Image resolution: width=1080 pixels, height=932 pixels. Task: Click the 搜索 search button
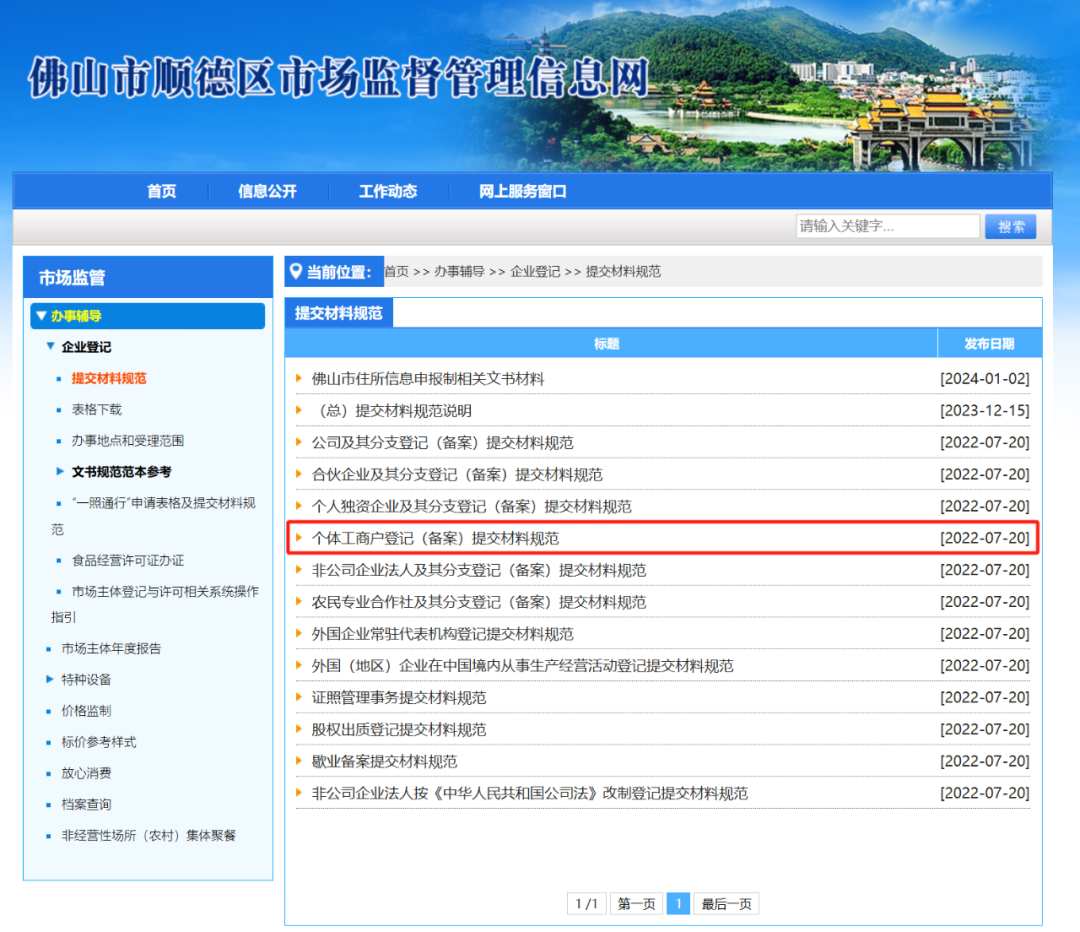pos(1010,227)
